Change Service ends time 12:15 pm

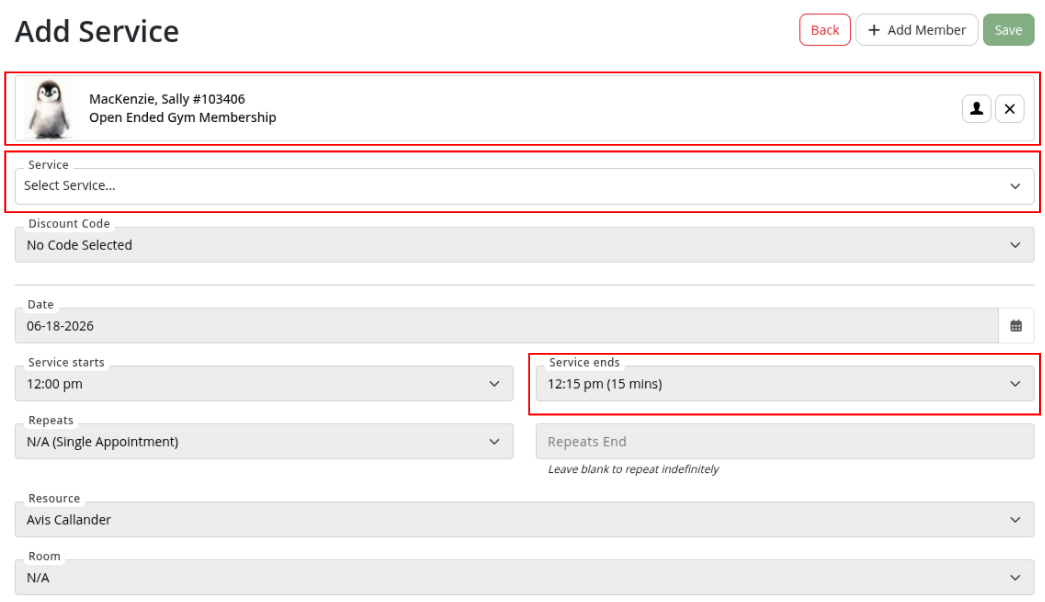[784, 384]
